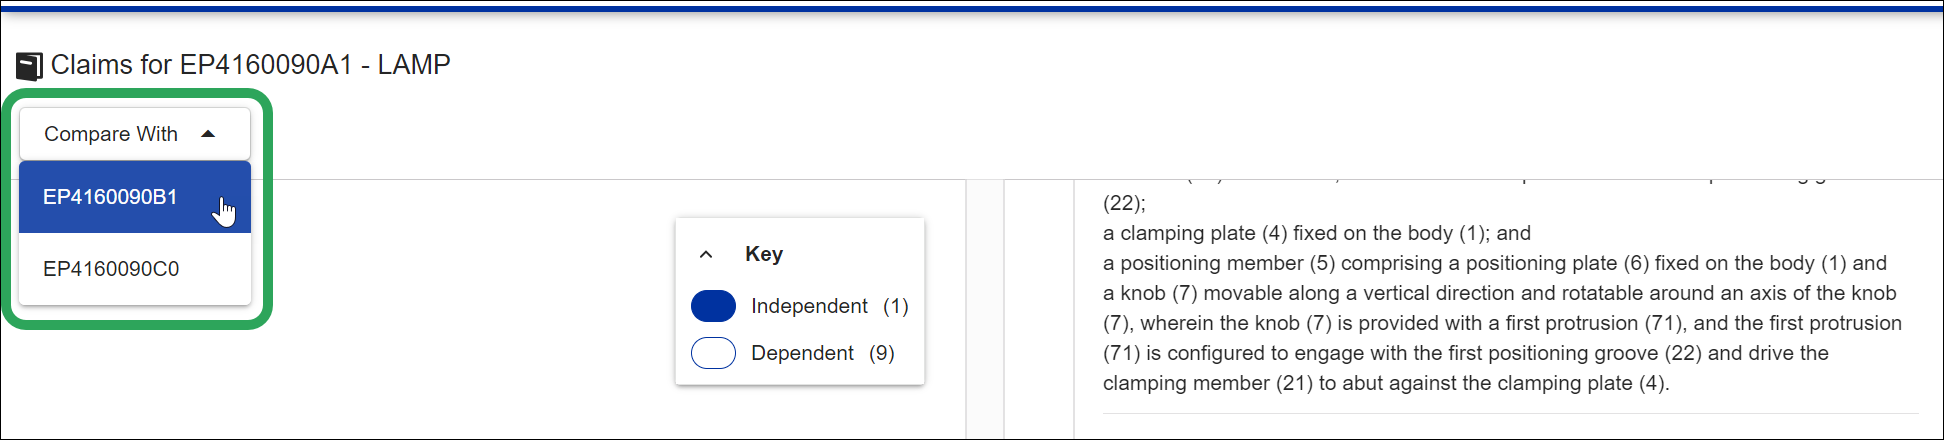Click the Dependent count (9)

(881, 353)
